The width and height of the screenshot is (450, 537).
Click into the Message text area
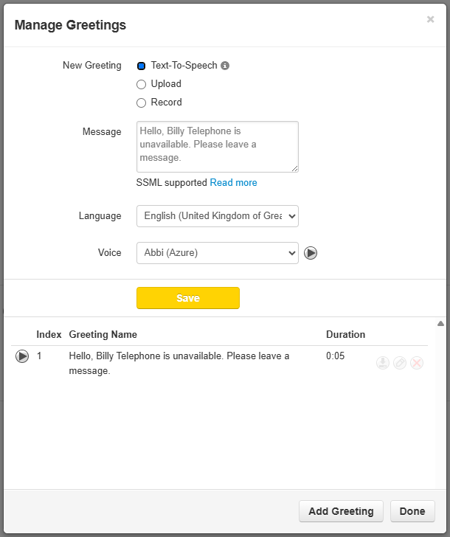point(217,147)
